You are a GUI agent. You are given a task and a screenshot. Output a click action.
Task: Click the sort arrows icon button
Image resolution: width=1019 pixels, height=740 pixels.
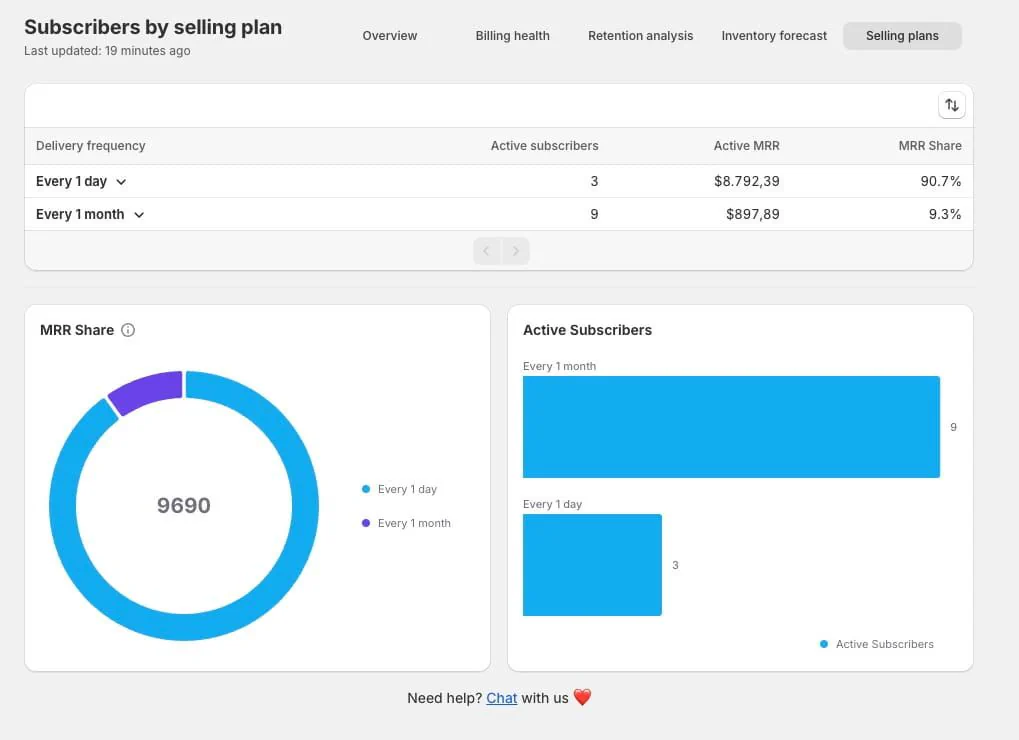[x=951, y=105]
